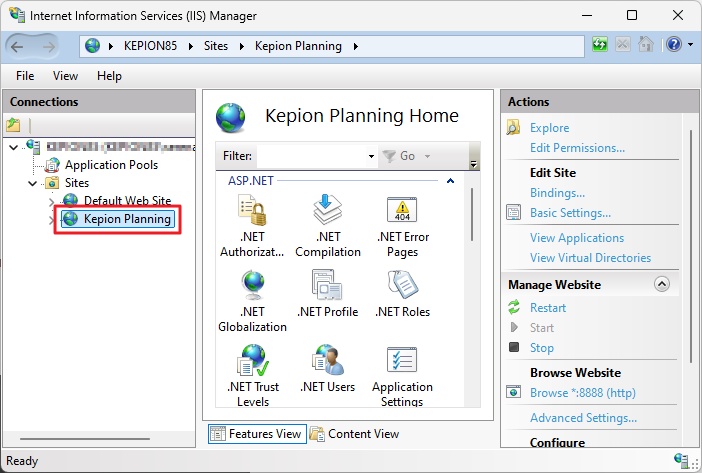Click Browse *:8888 (http) link

pyautogui.click(x=583, y=392)
